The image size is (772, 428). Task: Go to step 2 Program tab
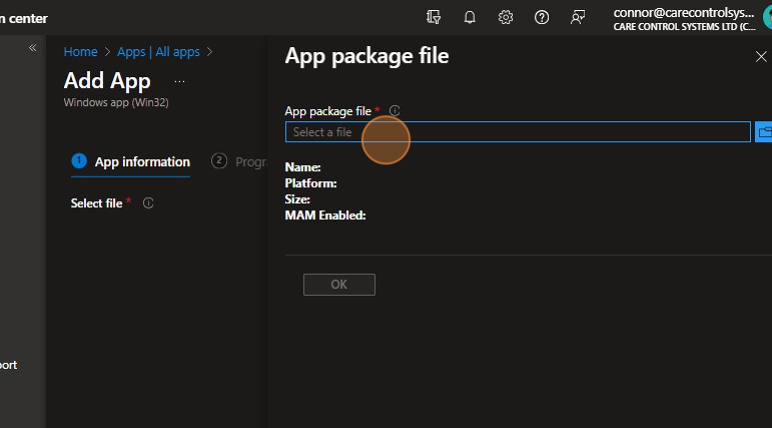[238, 162]
